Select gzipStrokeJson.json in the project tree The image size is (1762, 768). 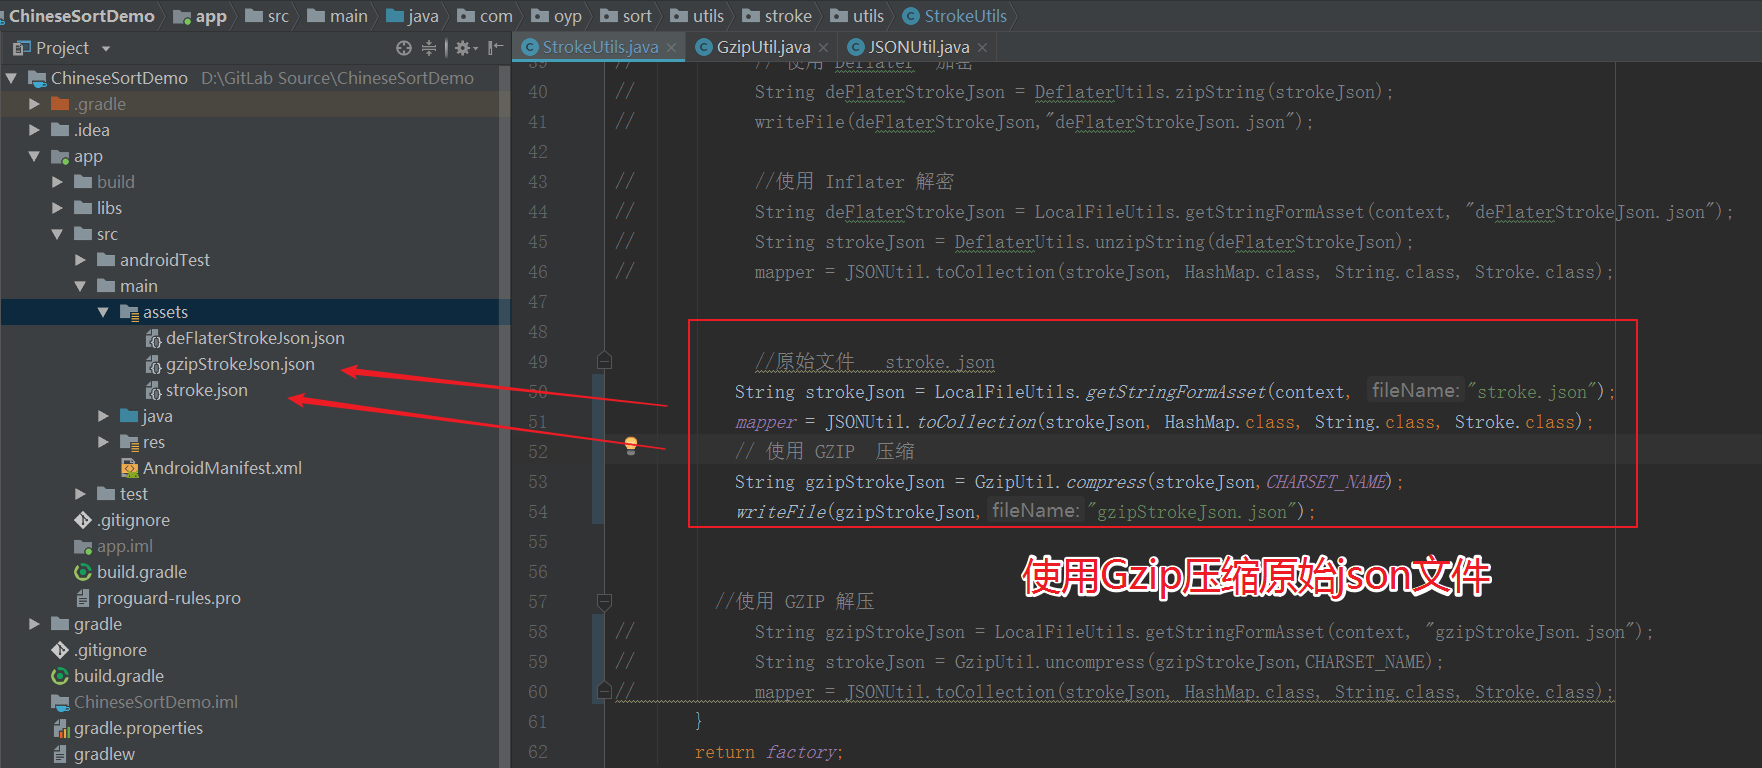tap(240, 365)
